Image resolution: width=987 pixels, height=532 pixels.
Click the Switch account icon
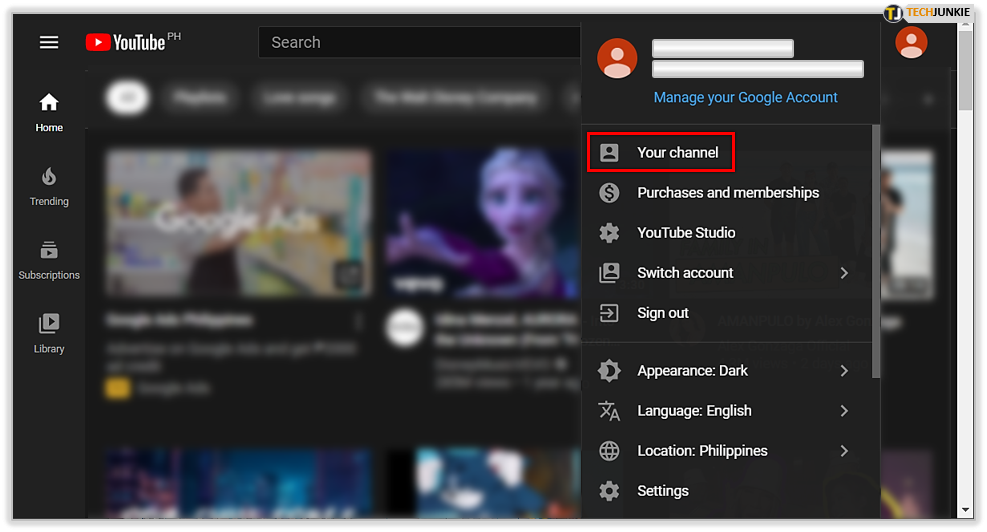tap(609, 273)
